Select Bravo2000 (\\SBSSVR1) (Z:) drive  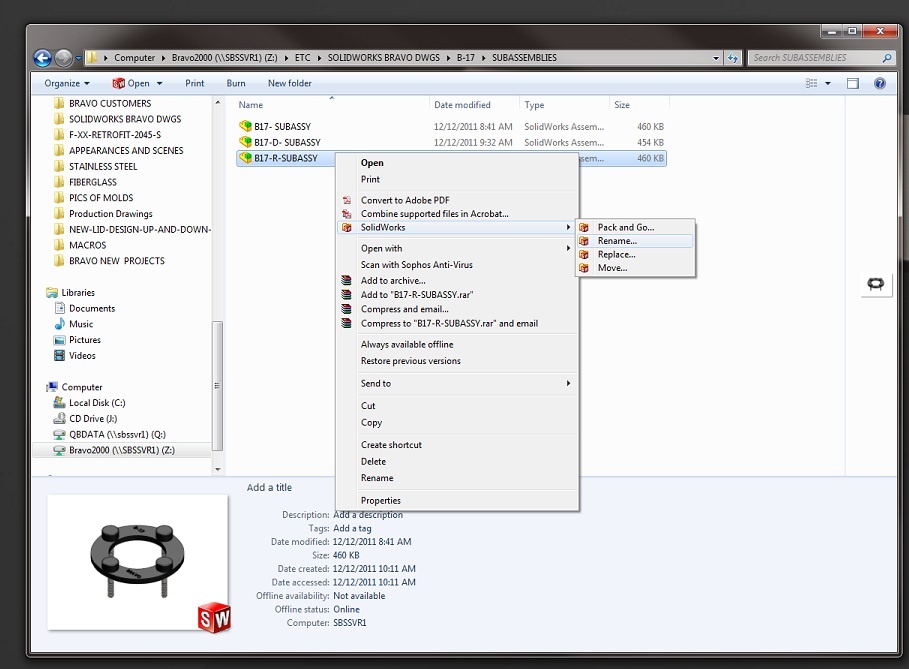click(x=122, y=450)
